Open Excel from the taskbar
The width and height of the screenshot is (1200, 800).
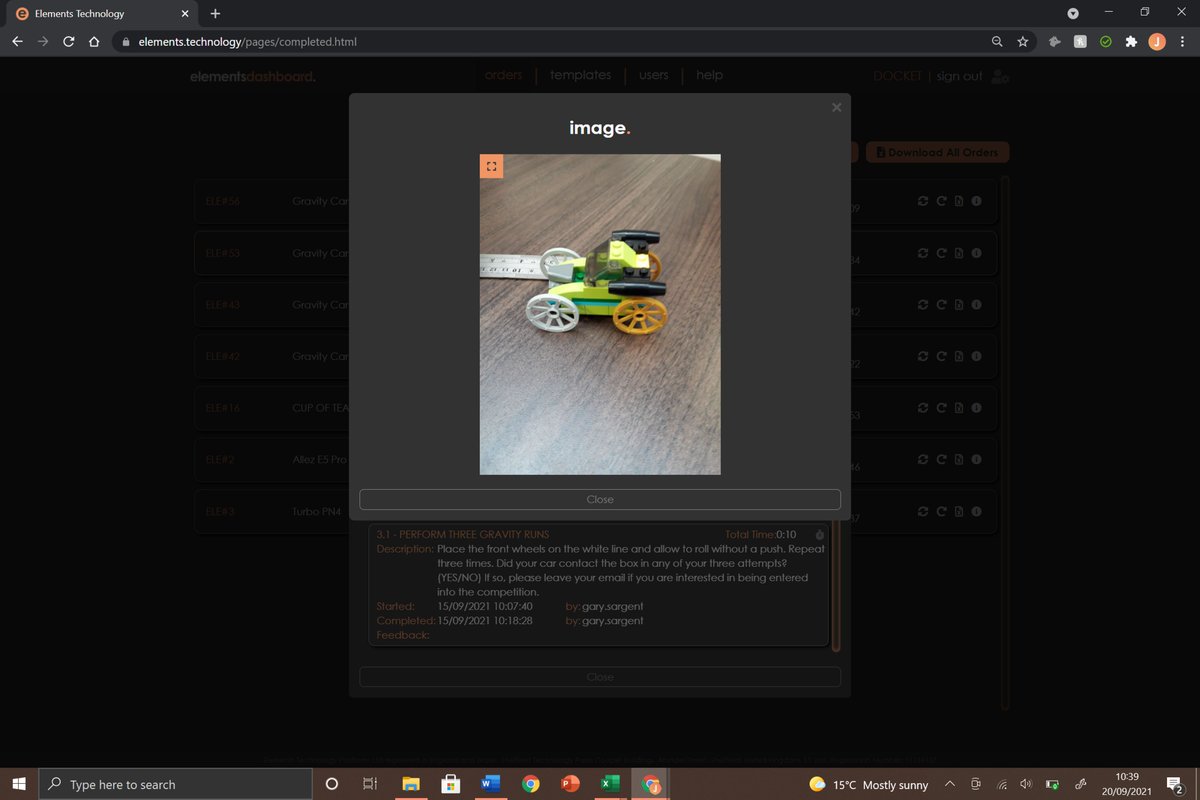click(x=611, y=784)
